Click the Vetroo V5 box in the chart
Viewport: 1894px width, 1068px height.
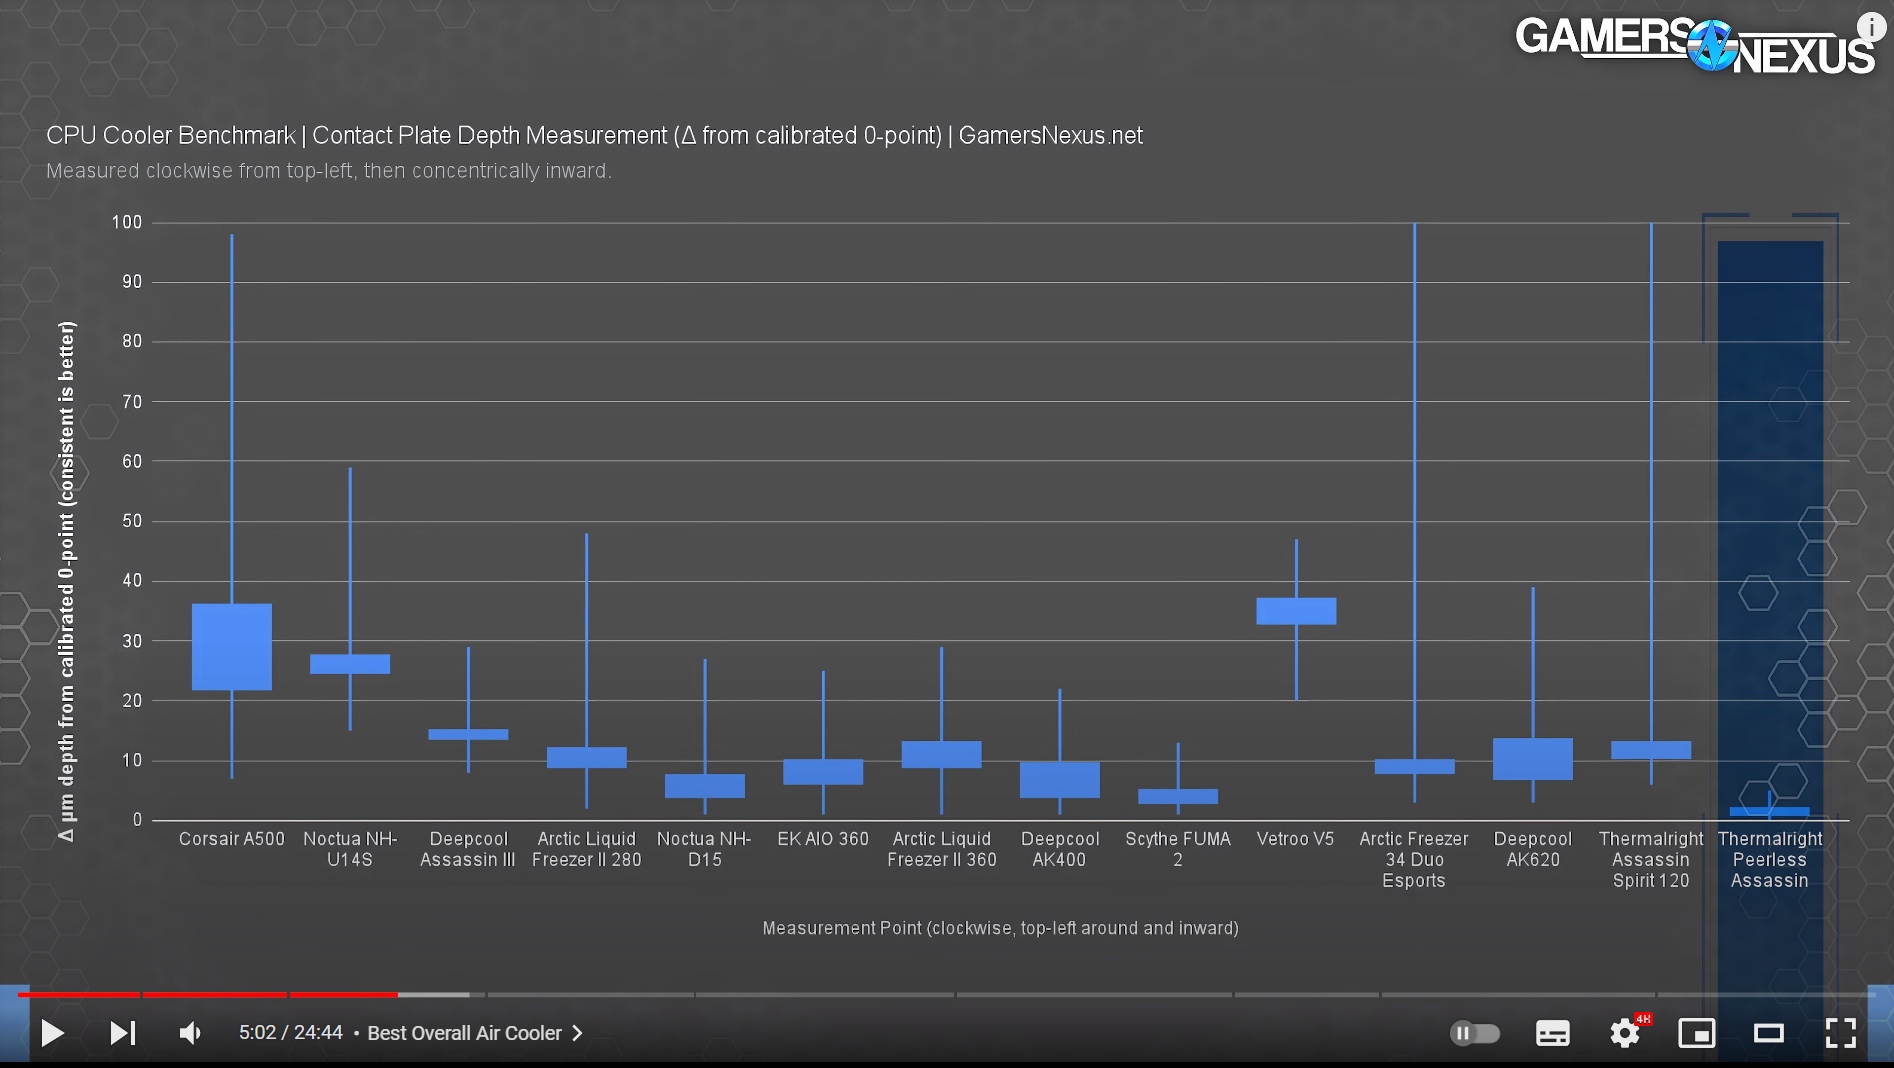click(1295, 611)
